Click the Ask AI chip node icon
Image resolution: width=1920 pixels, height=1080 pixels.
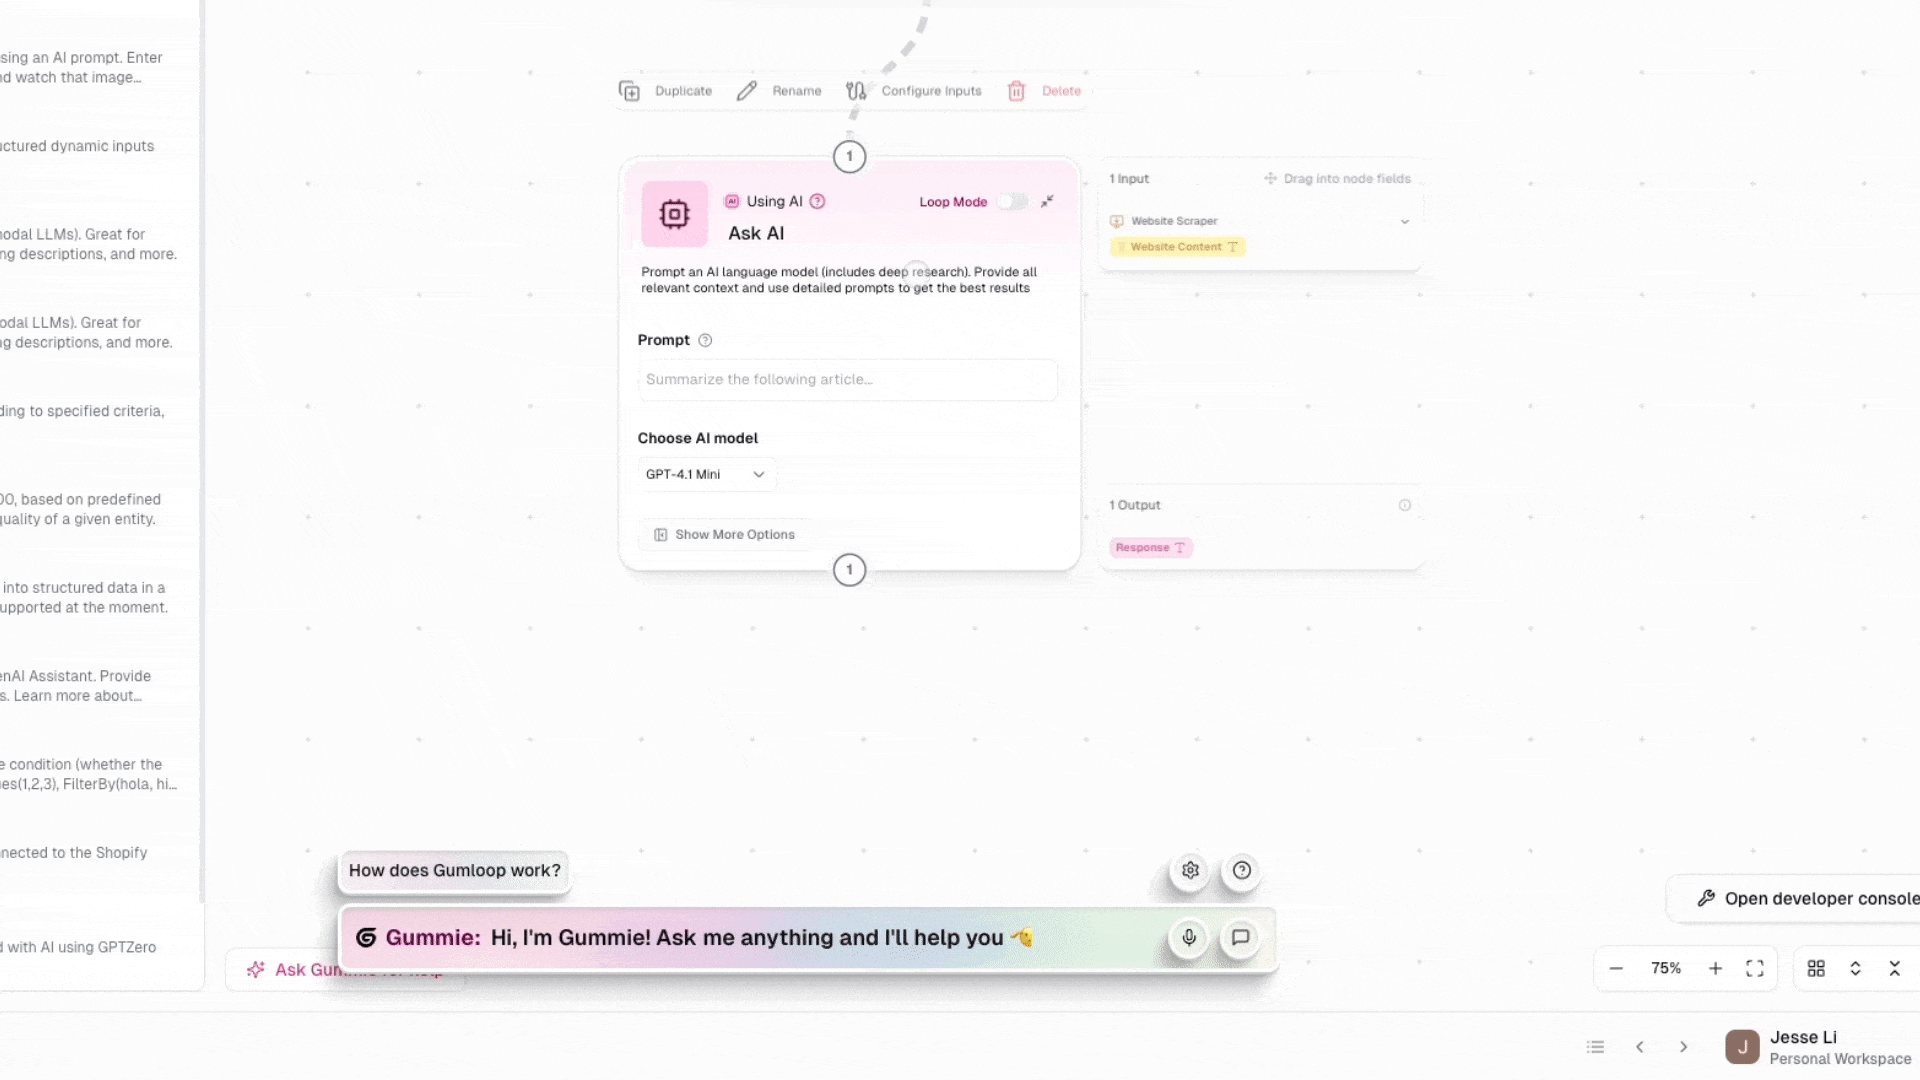pos(675,214)
